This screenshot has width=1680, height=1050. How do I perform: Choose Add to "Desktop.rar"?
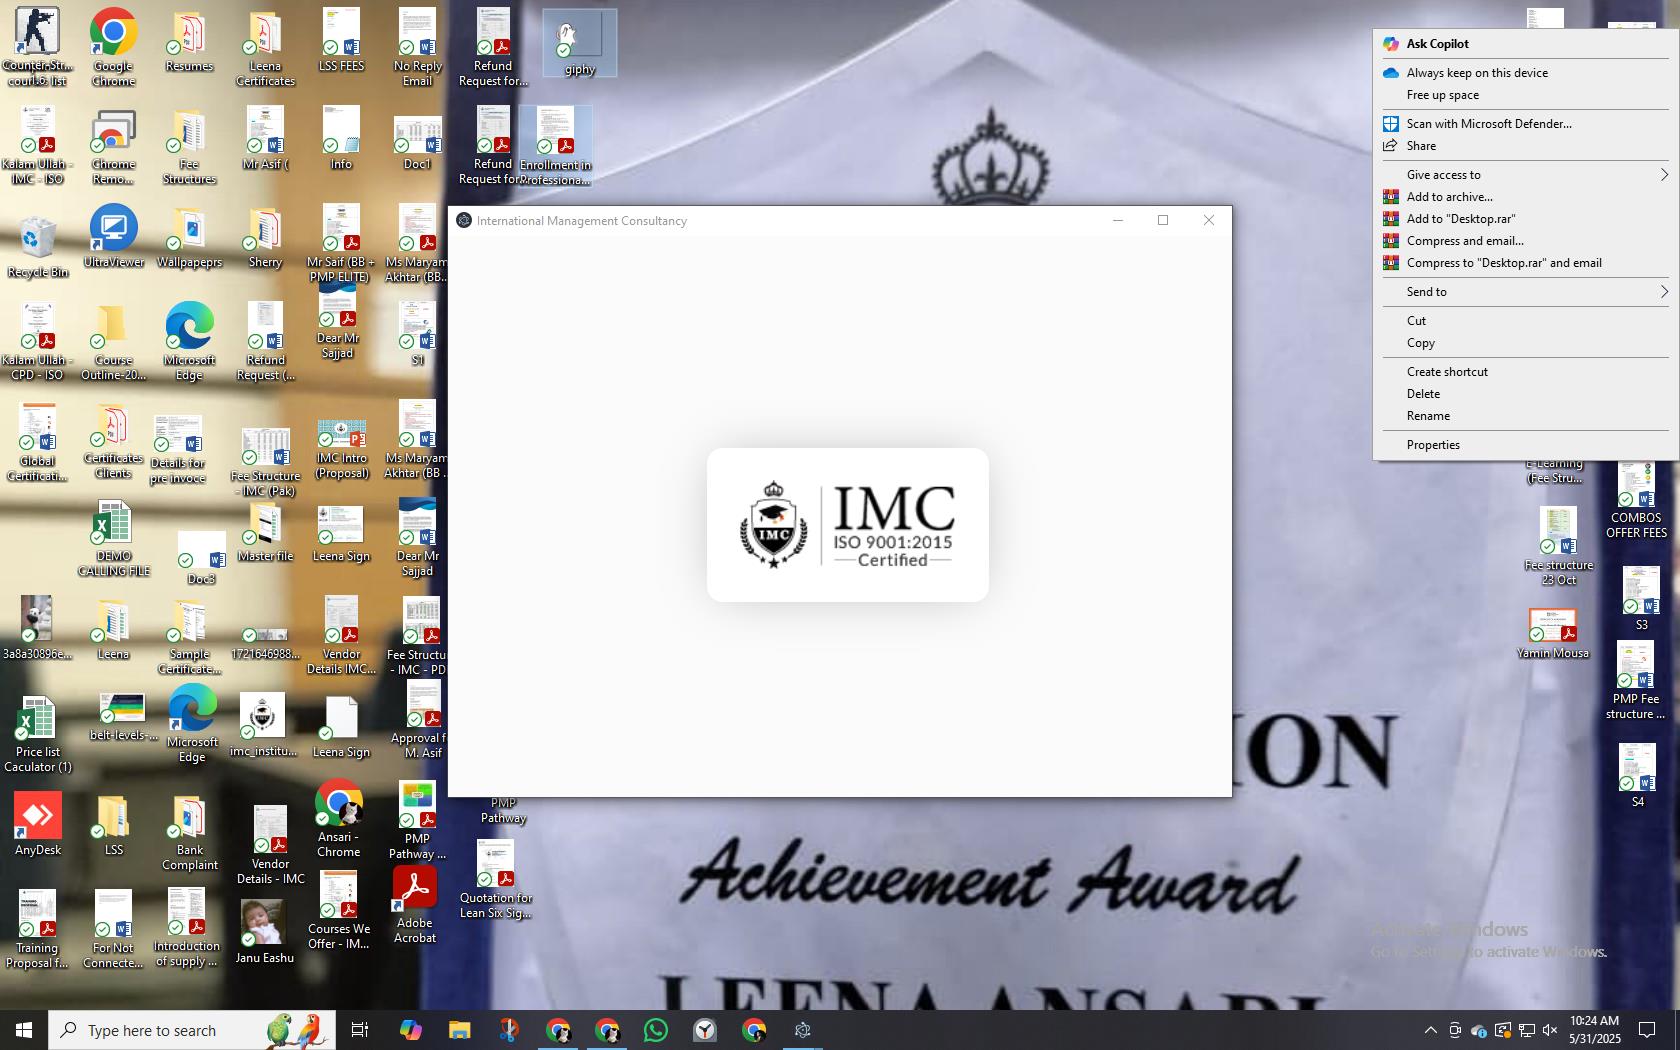1526,219
